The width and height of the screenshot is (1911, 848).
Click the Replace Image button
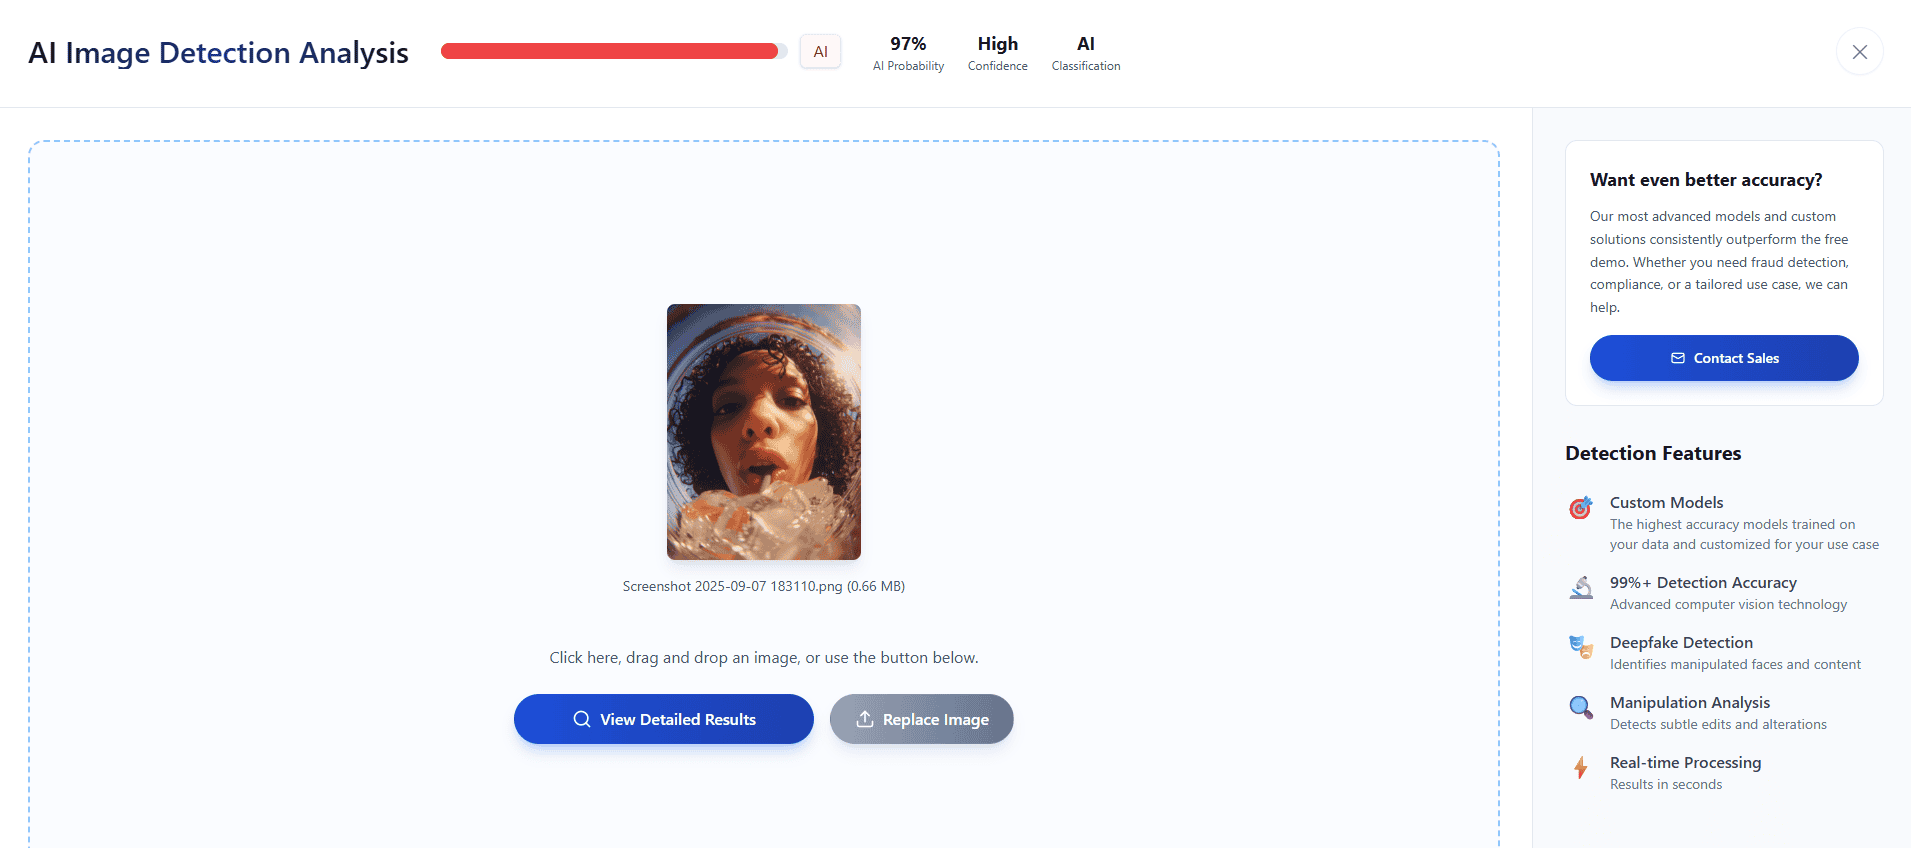pos(922,719)
